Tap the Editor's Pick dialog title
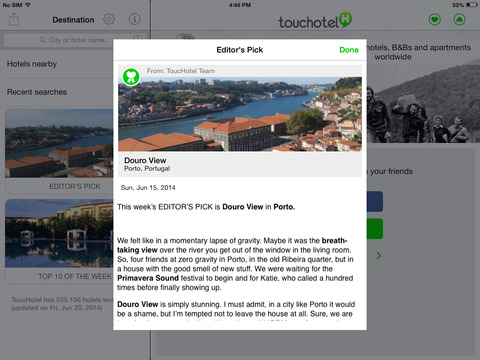480x360 pixels. [x=240, y=50]
